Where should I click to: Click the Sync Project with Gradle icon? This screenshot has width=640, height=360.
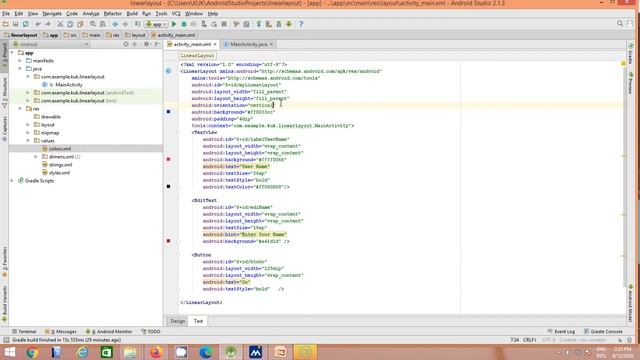pyautogui.click(x=259, y=24)
